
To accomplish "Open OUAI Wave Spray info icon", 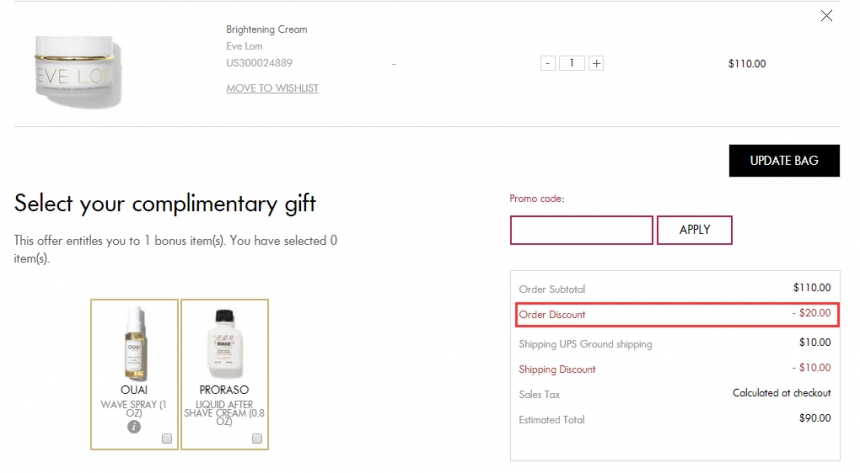I will pyautogui.click(x=134, y=427).
